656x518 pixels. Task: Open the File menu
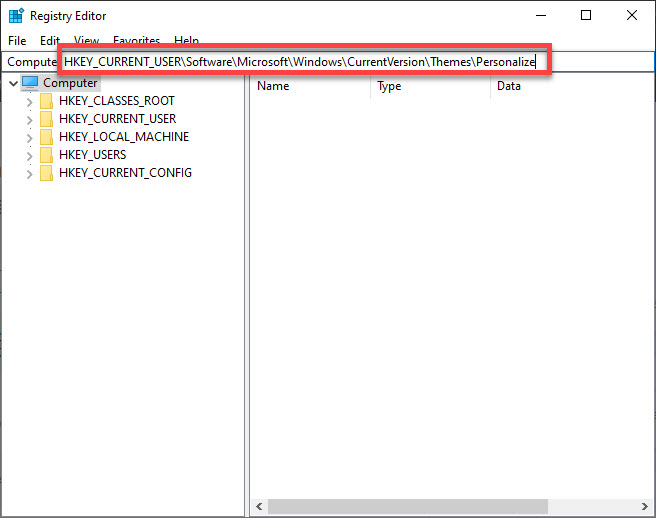(17, 41)
